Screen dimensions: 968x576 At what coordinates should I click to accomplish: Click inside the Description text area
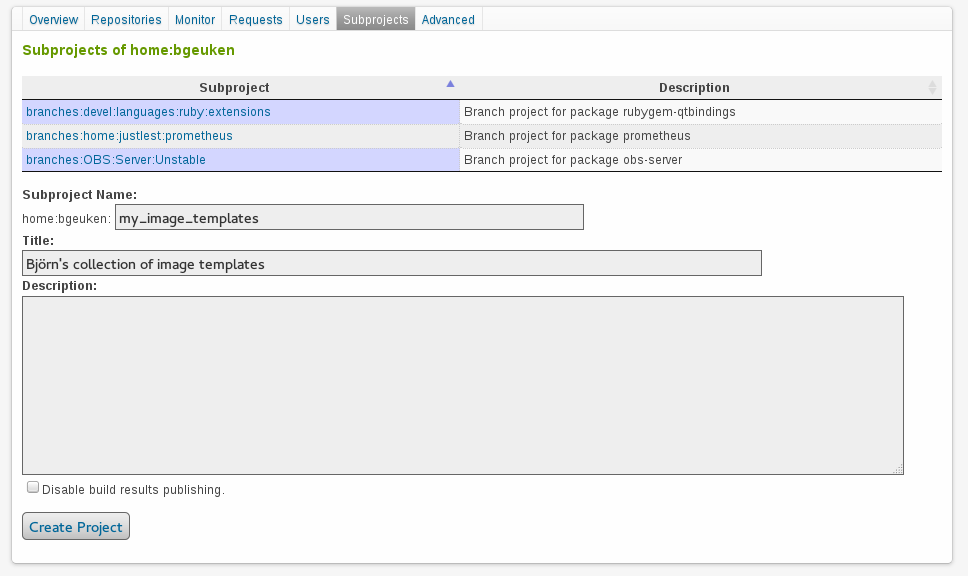(x=462, y=385)
